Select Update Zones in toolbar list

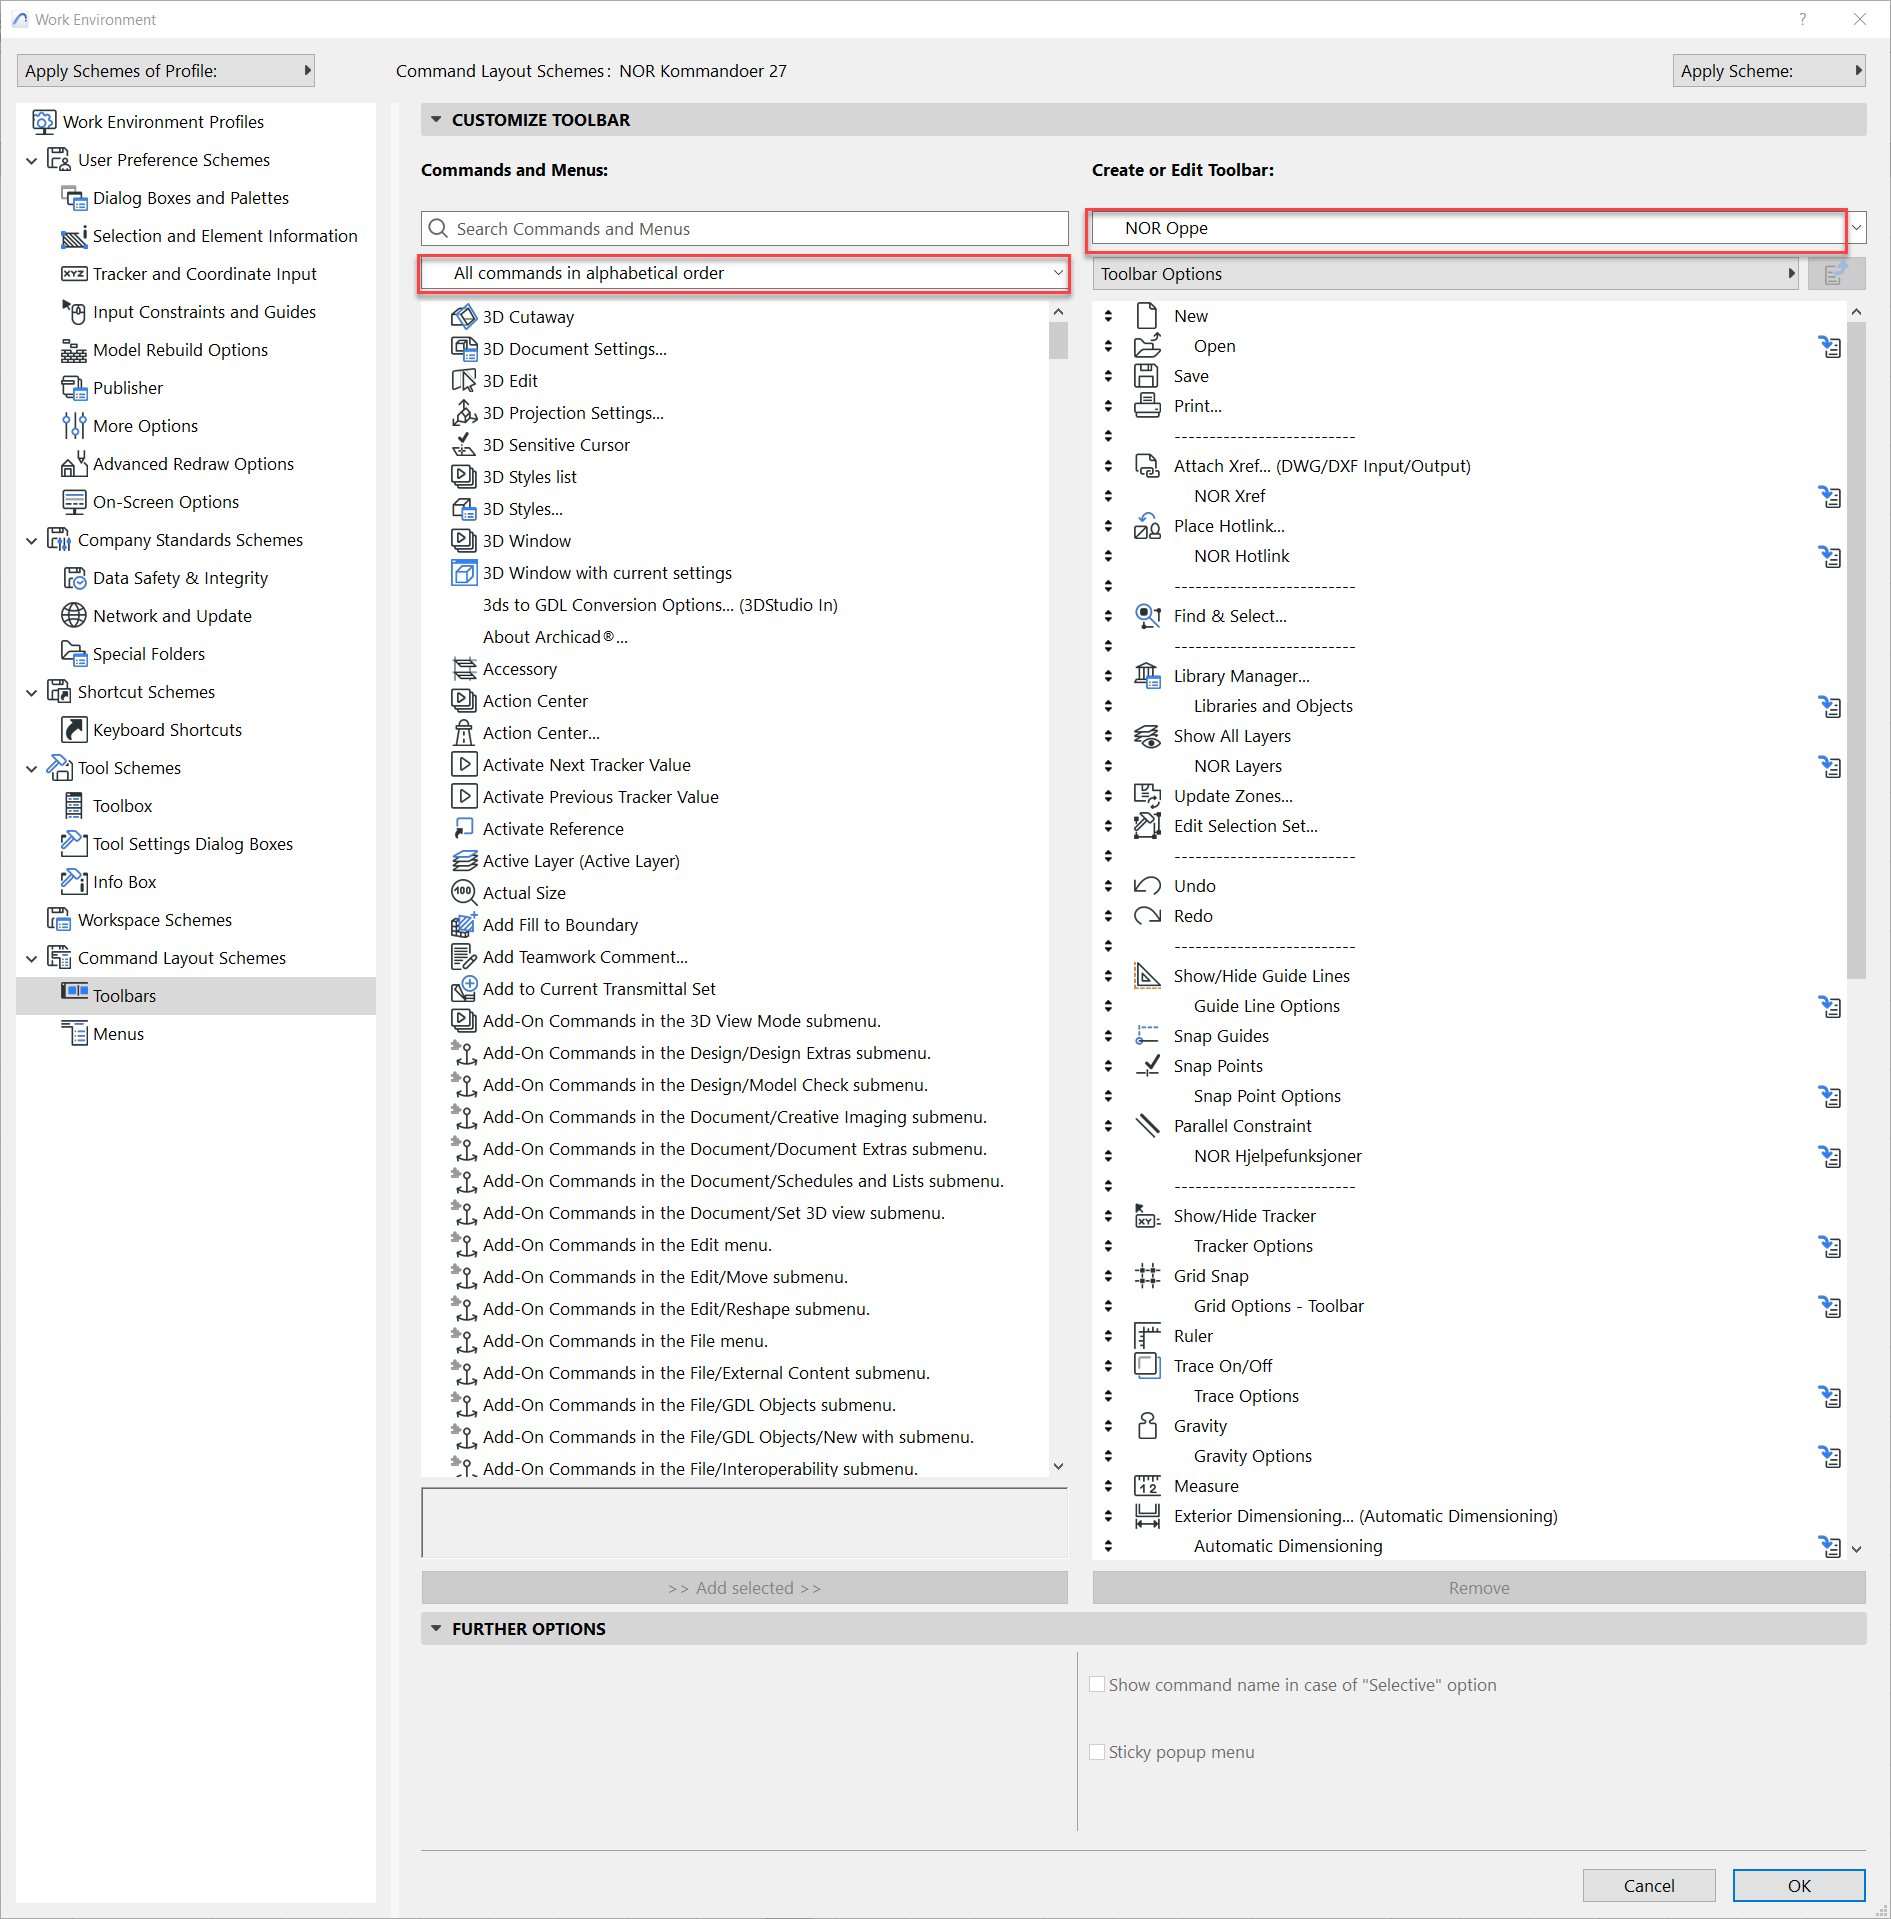(1233, 796)
